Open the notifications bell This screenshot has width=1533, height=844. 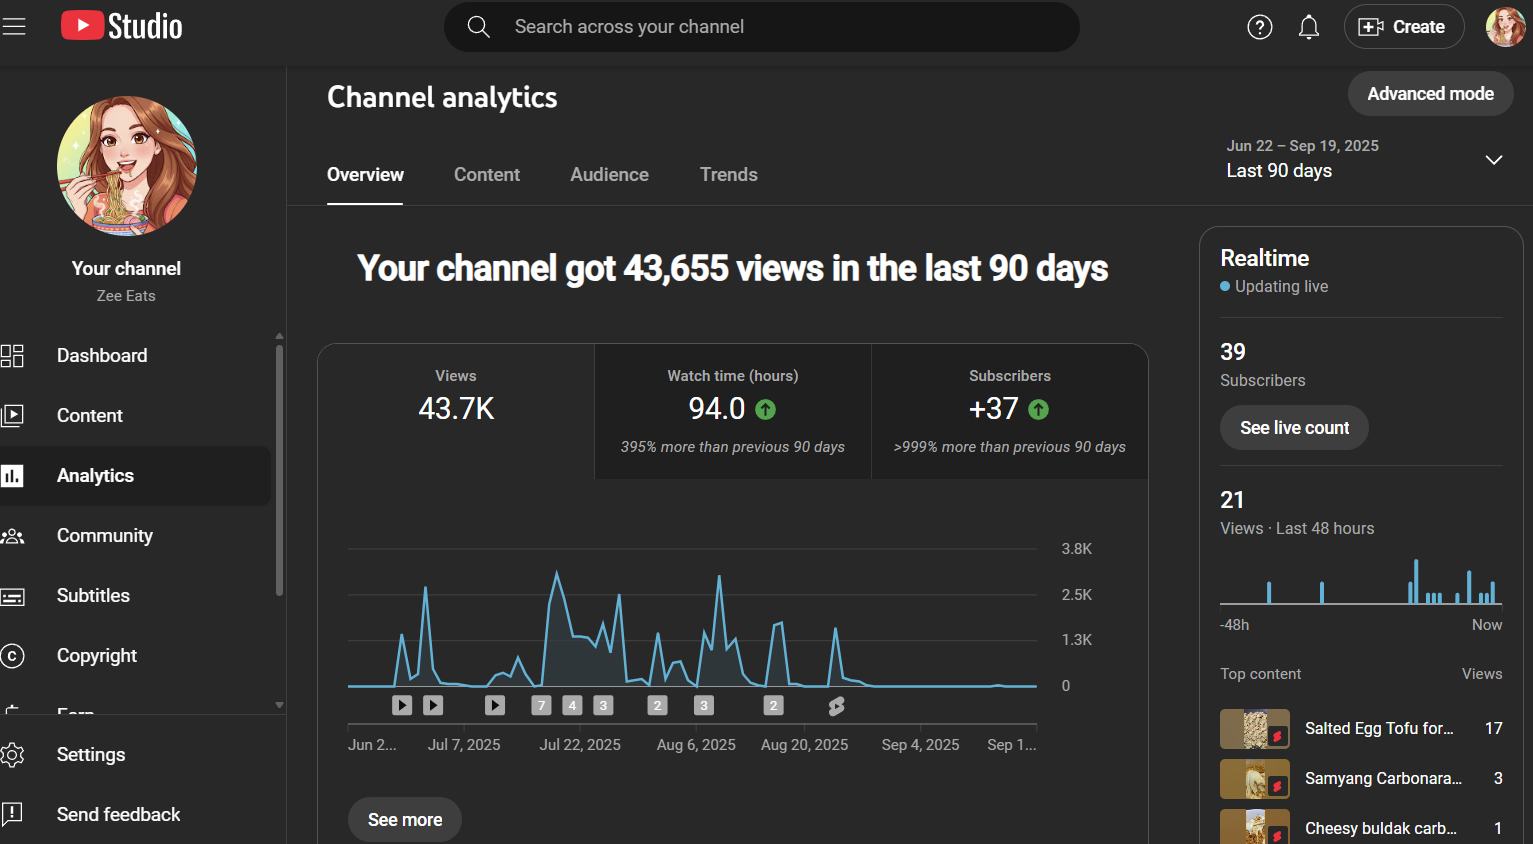point(1308,27)
